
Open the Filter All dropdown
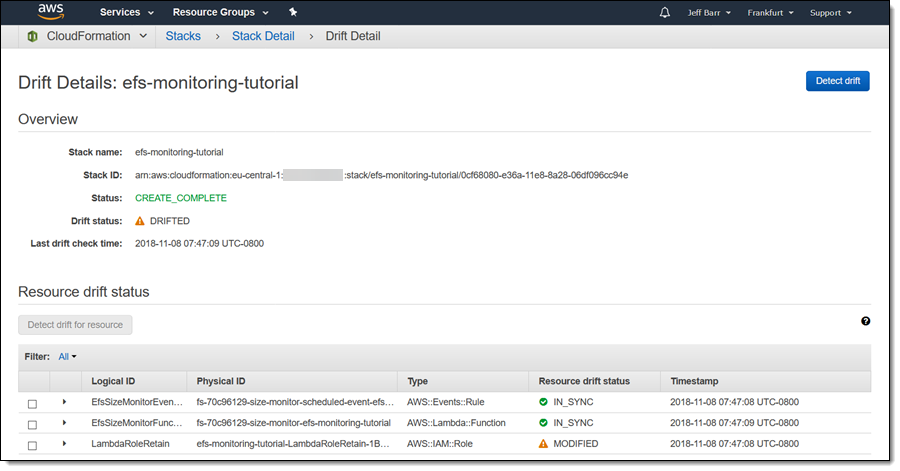pyautogui.click(x=67, y=356)
